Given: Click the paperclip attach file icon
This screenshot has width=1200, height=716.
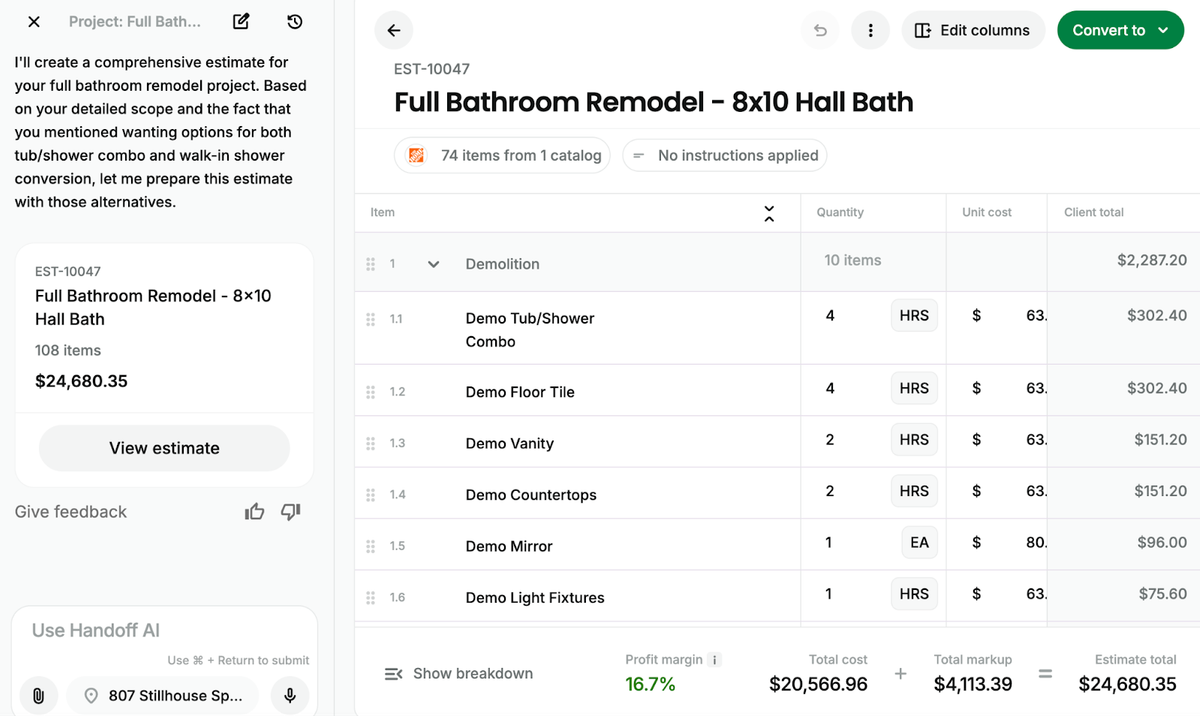Looking at the screenshot, I should (38, 695).
